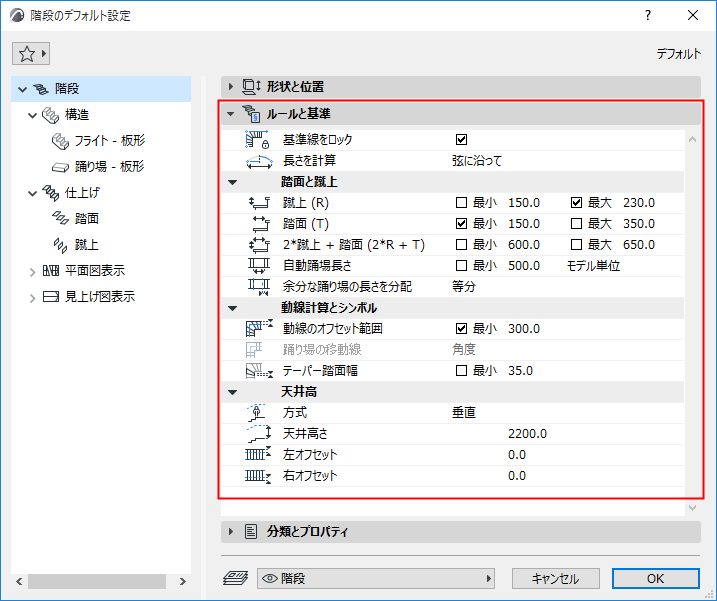Open 方式 value 垂直
The width and height of the screenshot is (717, 601).
(464, 413)
